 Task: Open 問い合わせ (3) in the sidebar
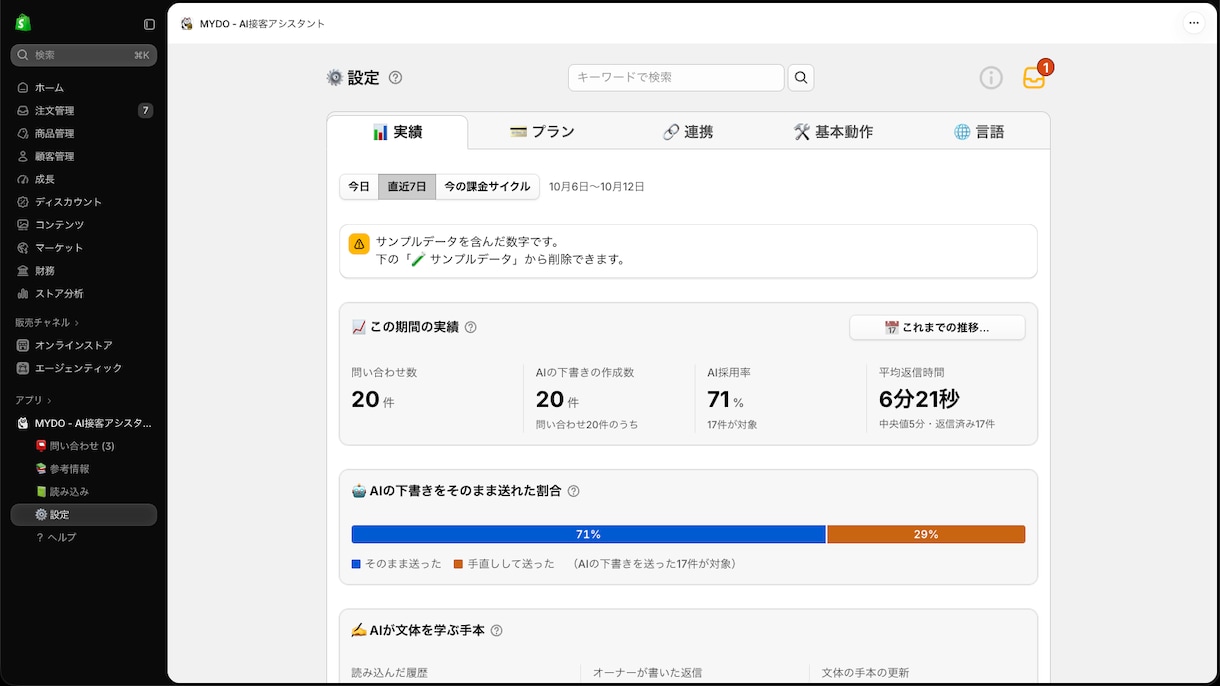click(x=84, y=446)
